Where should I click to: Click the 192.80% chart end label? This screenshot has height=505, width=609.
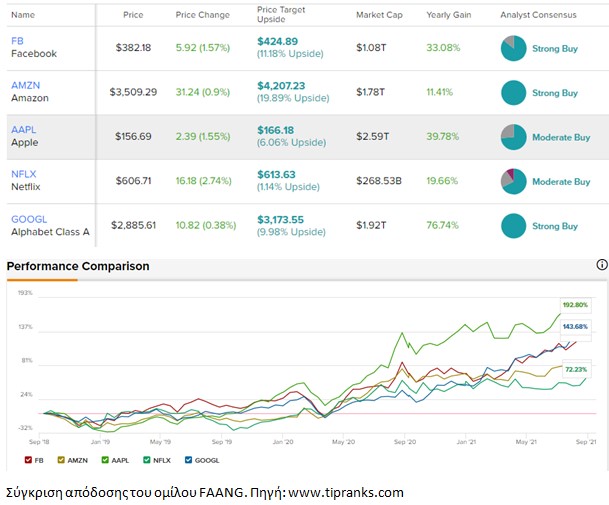coord(575,305)
